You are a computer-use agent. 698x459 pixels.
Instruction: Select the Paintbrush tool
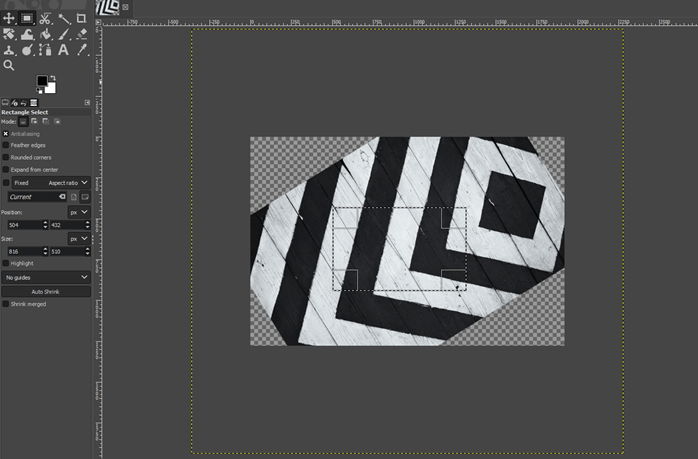[x=64, y=34]
